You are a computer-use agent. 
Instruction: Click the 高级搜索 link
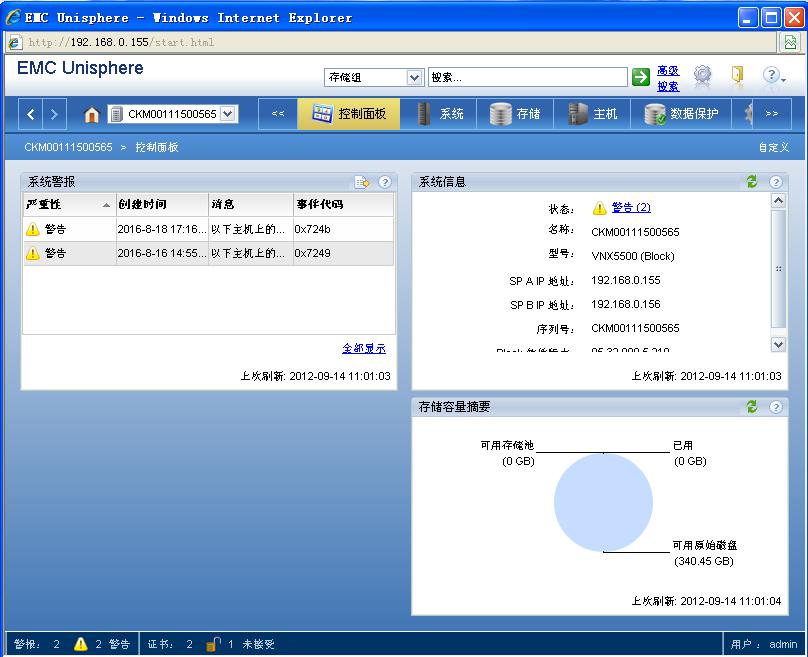click(668, 78)
